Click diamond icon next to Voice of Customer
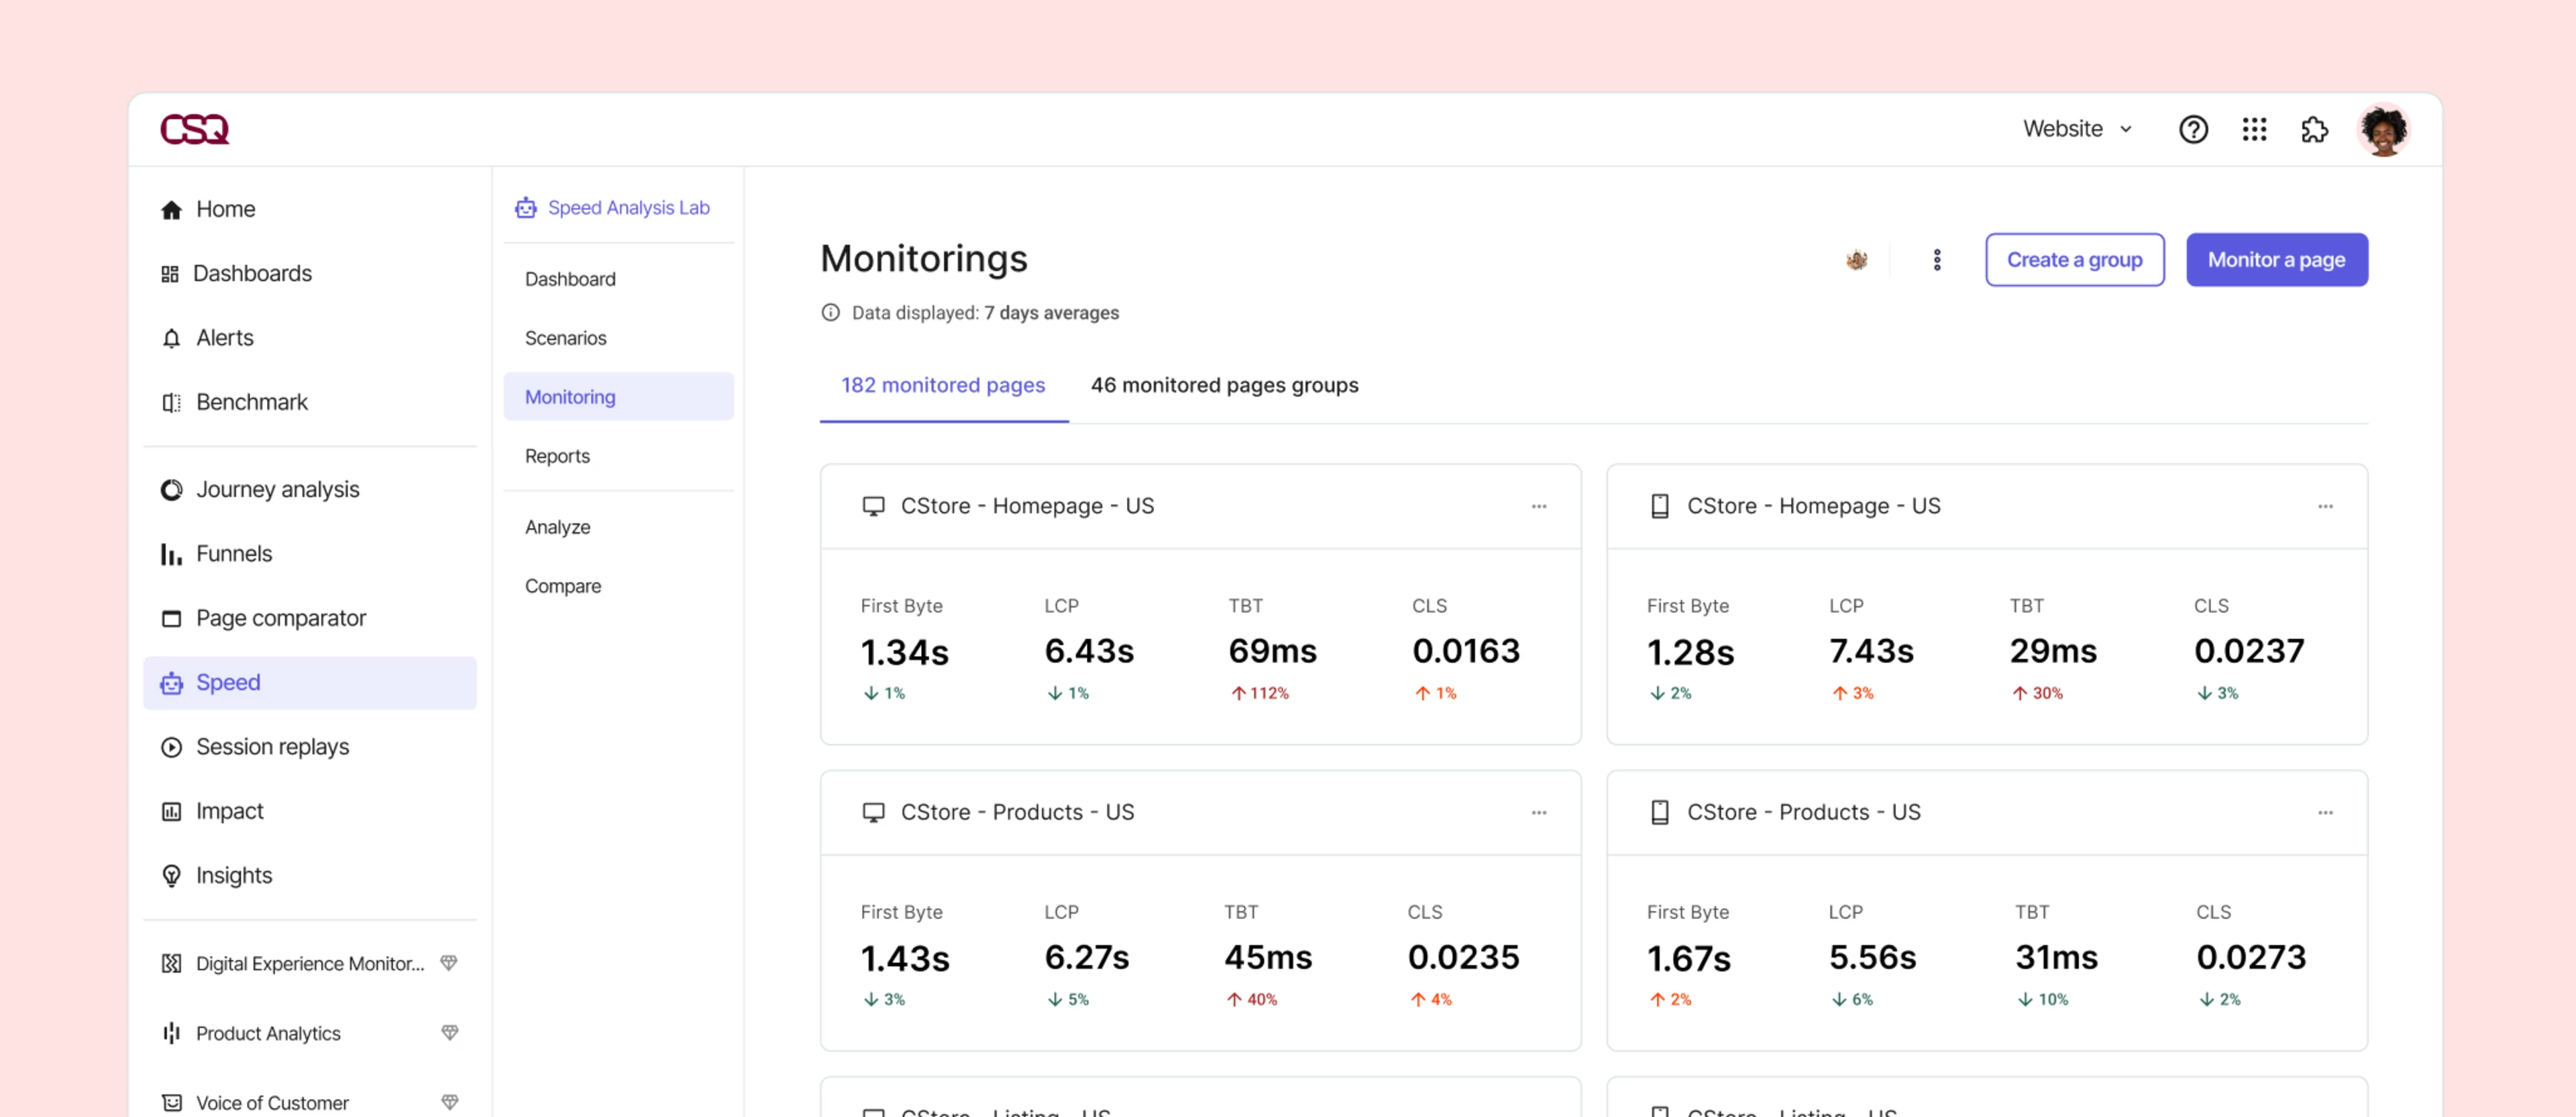 [449, 1101]
